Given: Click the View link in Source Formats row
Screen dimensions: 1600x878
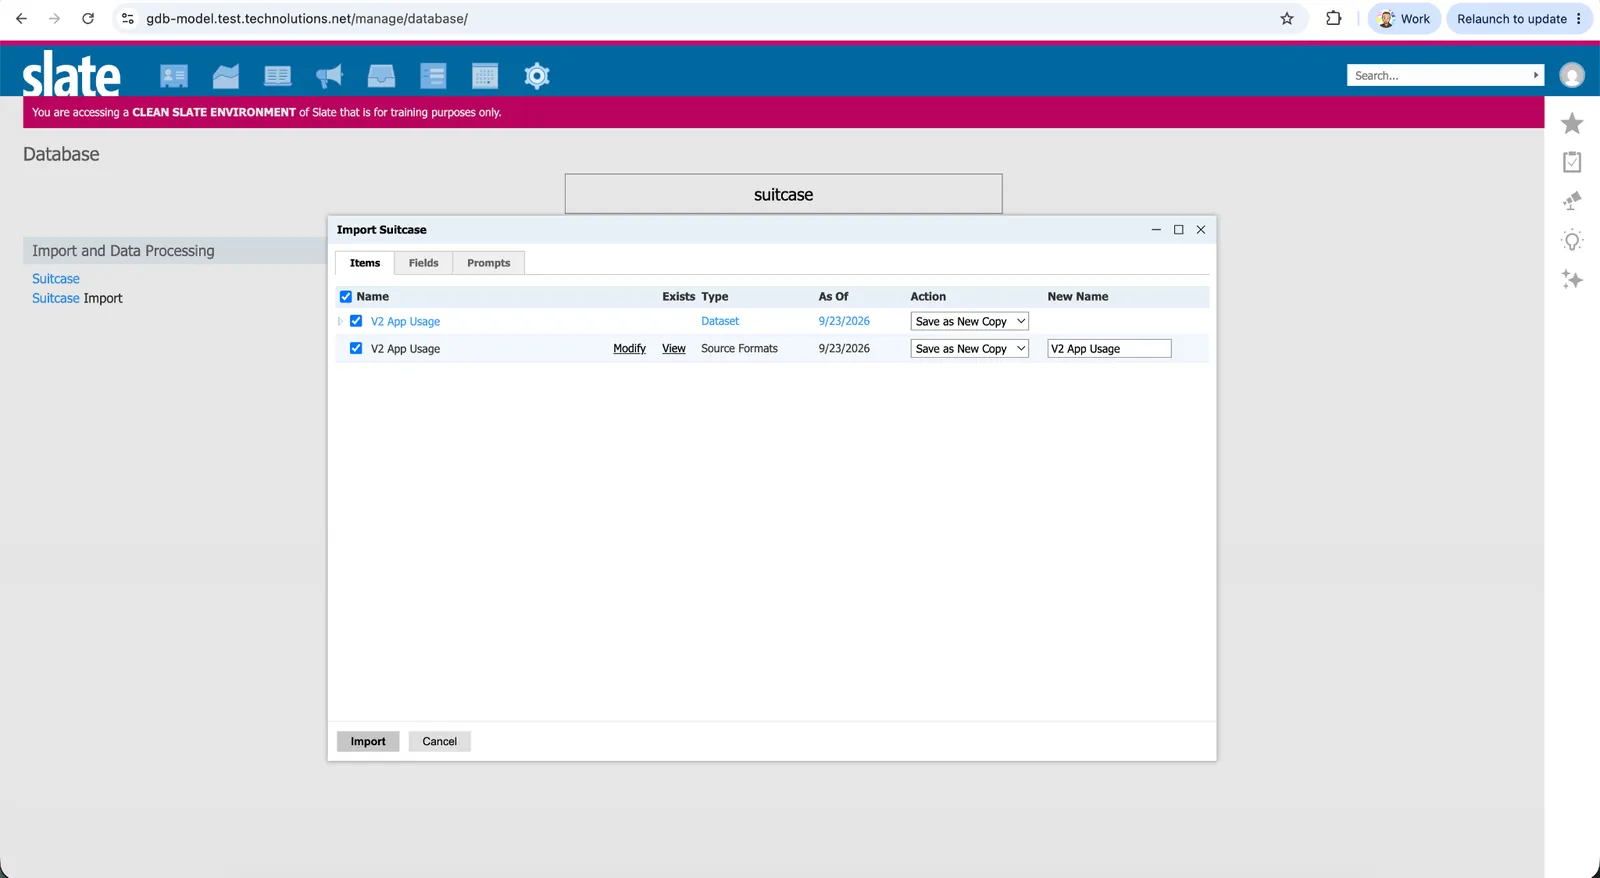Looking at the screenshot, I should (x=674, y=348).
